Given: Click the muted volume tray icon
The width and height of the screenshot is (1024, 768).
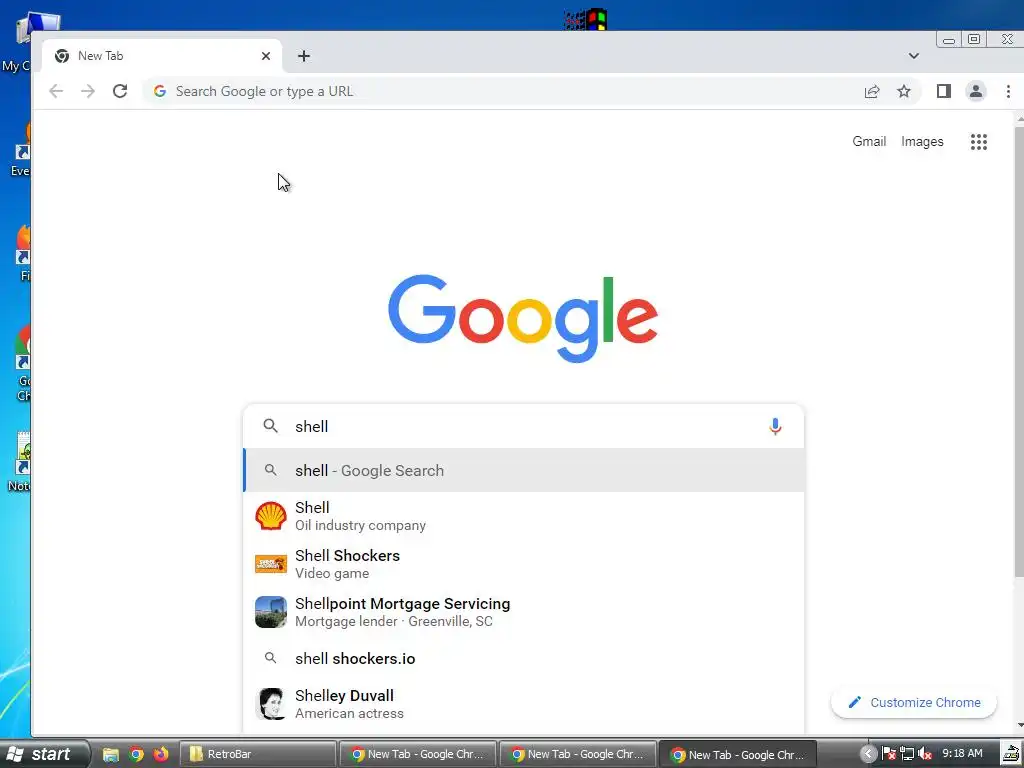Looking at the screenshot, I should pyautogui.click(x=924, y=754).
